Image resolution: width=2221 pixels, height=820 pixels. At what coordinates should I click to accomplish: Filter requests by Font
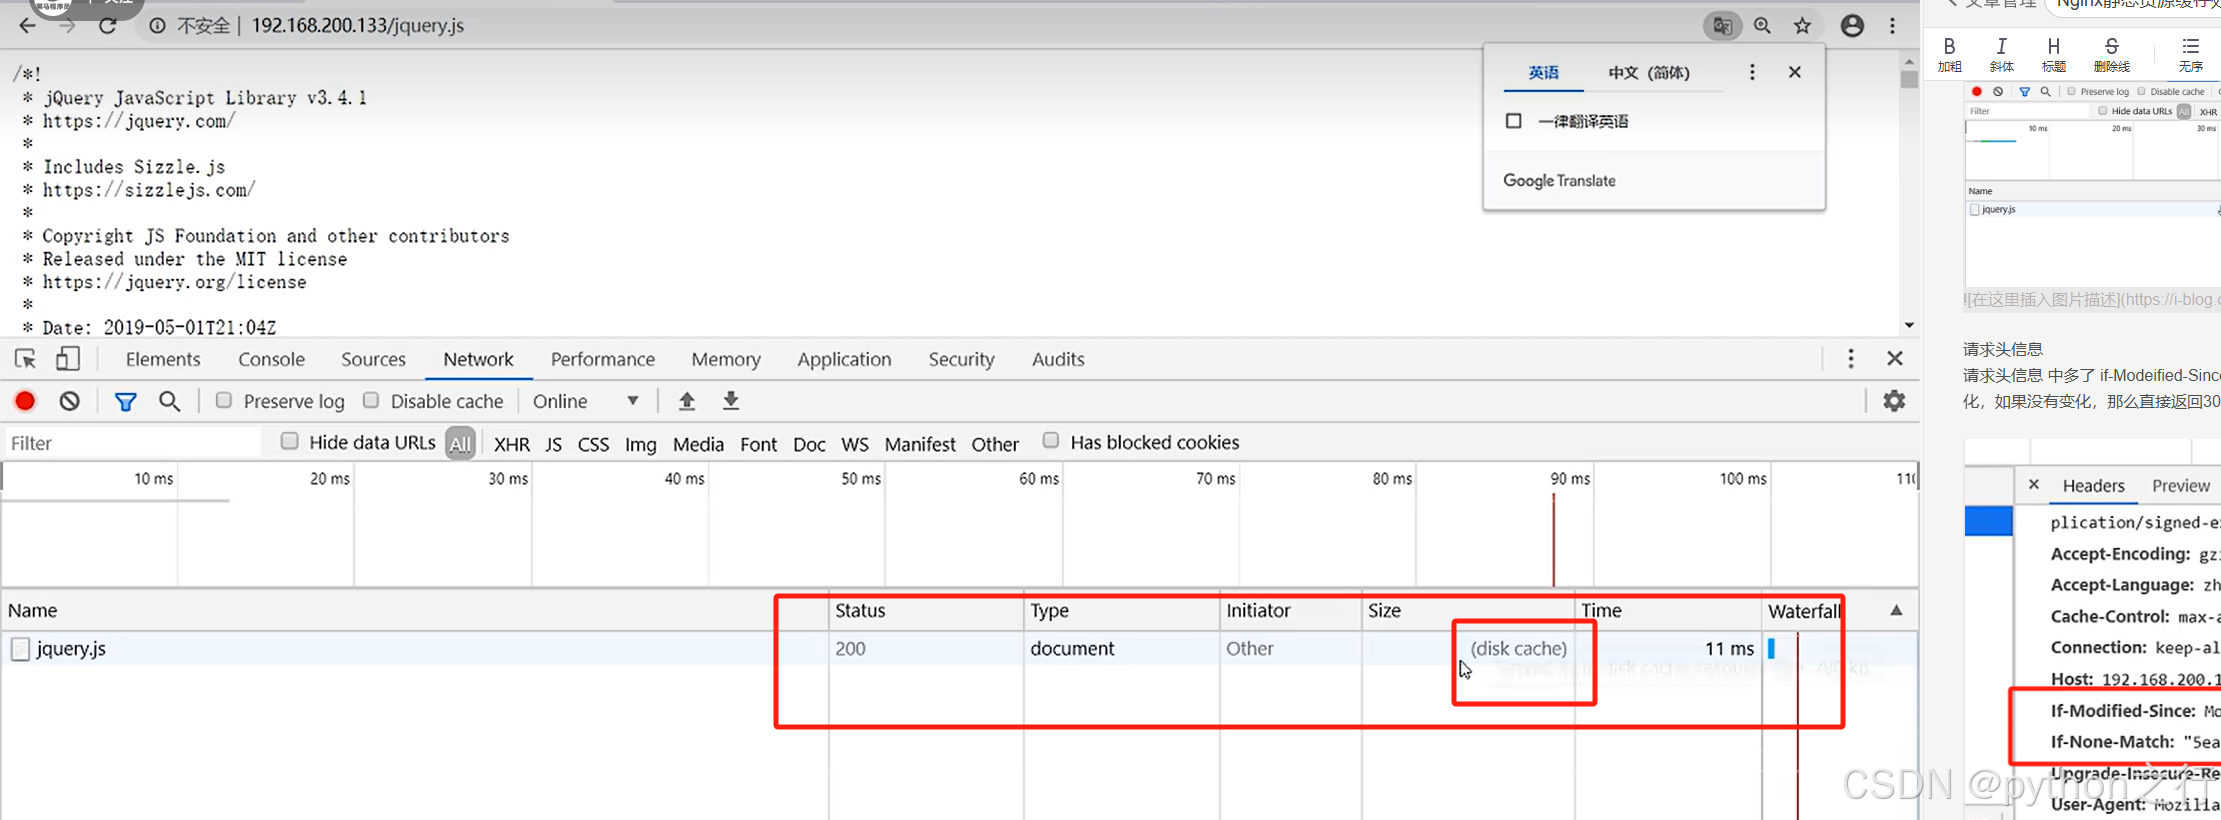pos(758,443)
